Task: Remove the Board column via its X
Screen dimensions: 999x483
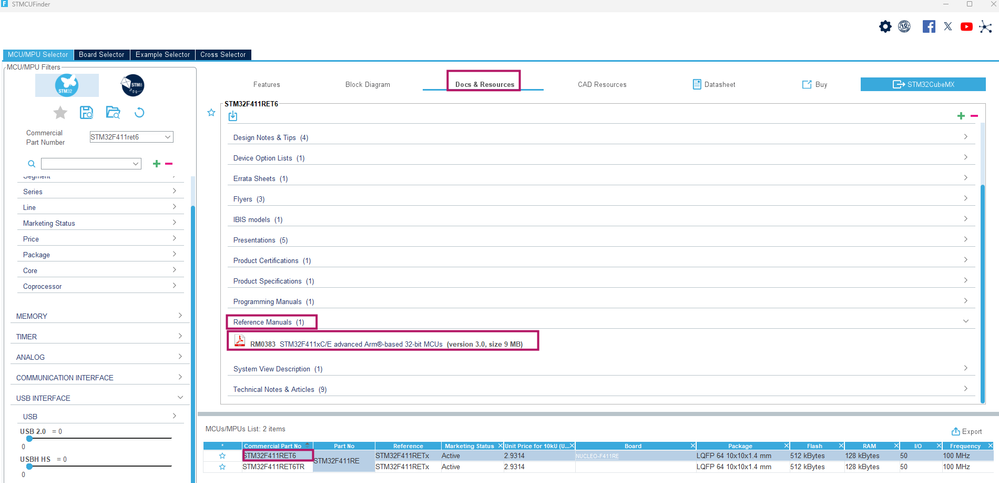Action: click(x=692, y=446)
